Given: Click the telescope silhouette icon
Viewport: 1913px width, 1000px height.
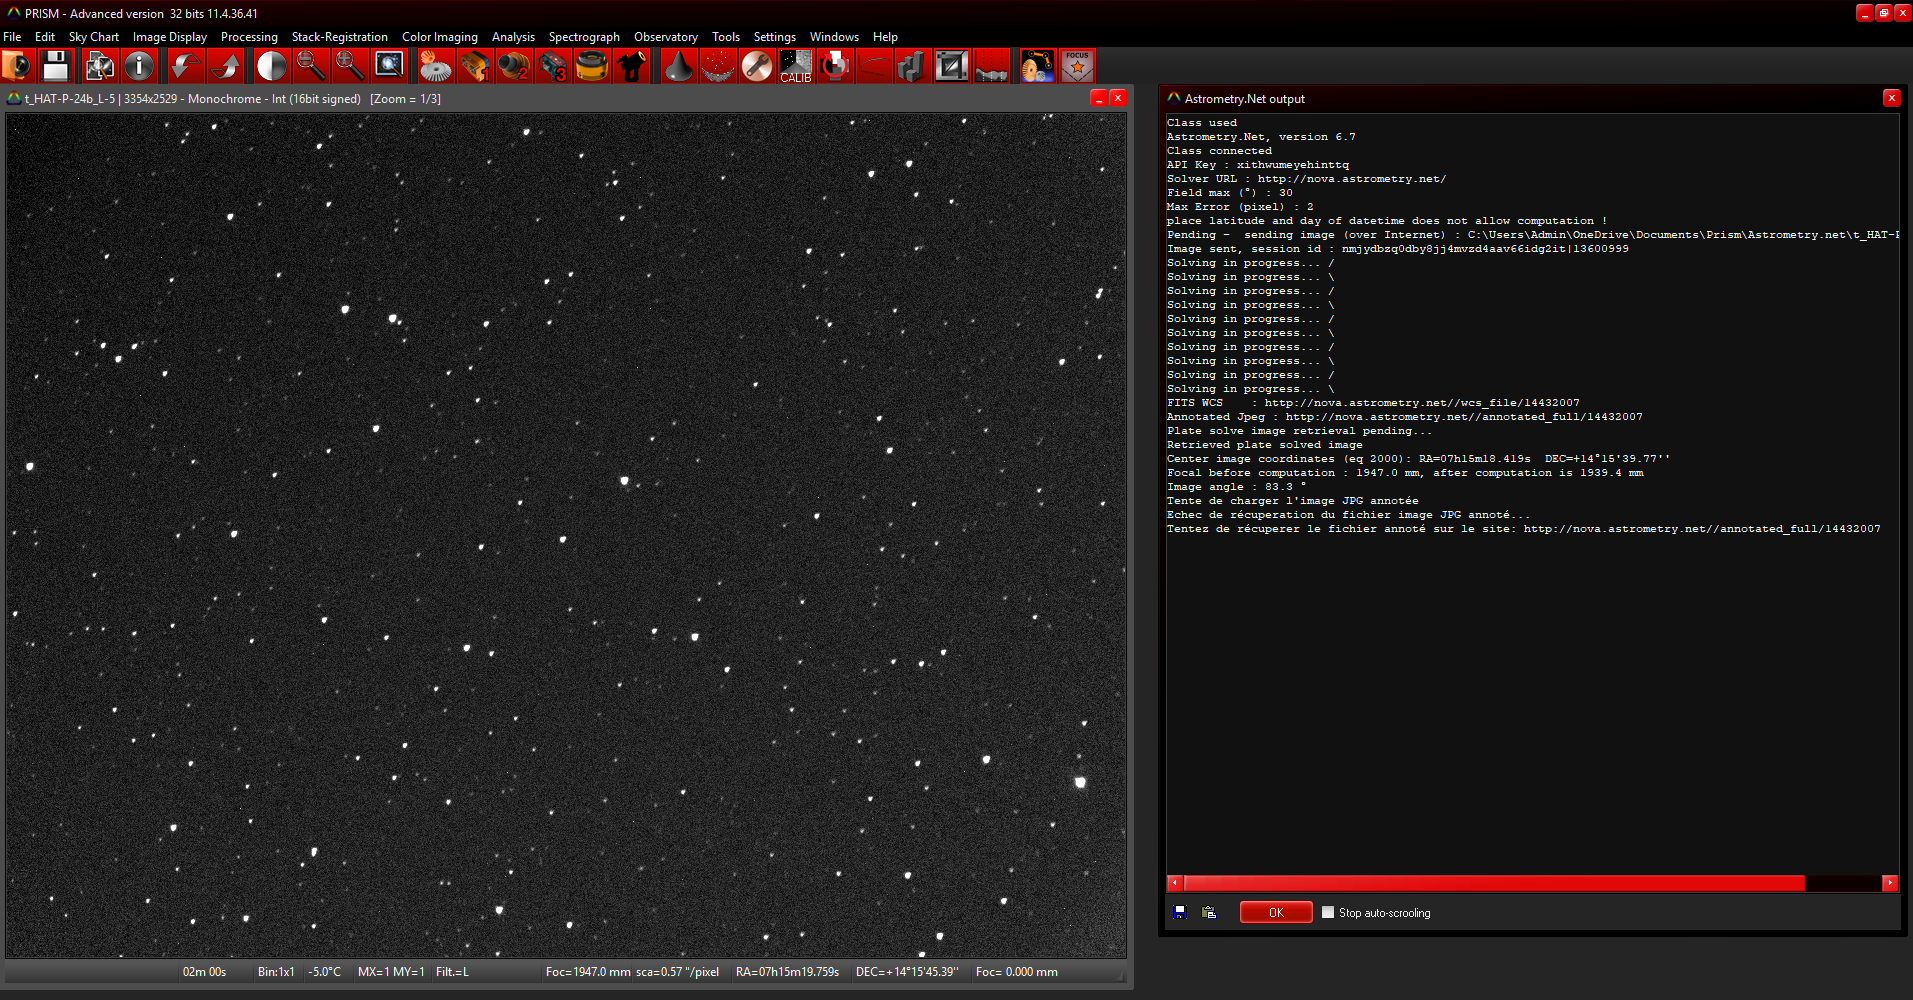Looking at the screenshot, I should [x=631, y=66].
